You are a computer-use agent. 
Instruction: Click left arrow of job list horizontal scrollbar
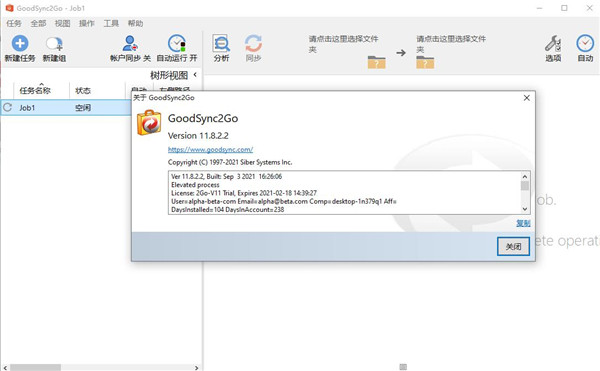pyautogui.click(x=5, y=368)
